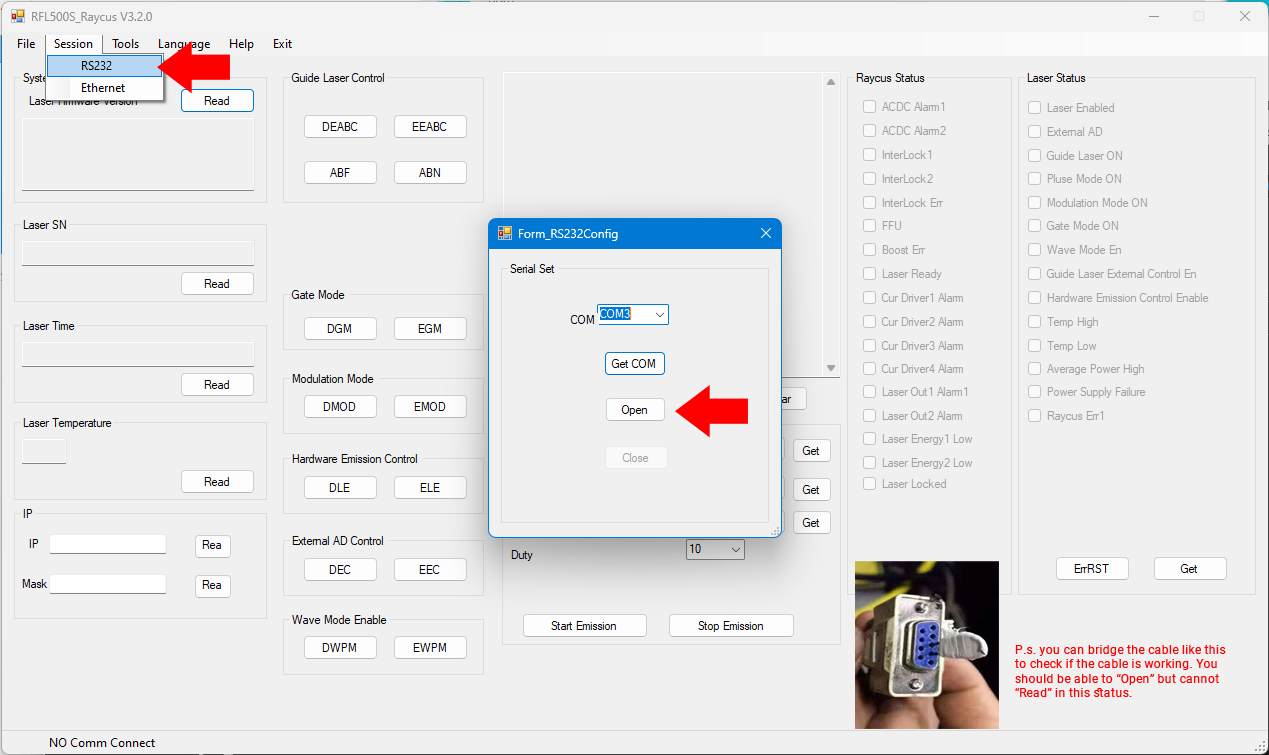Click the ErrRST button

click(x=1092, y=568)
